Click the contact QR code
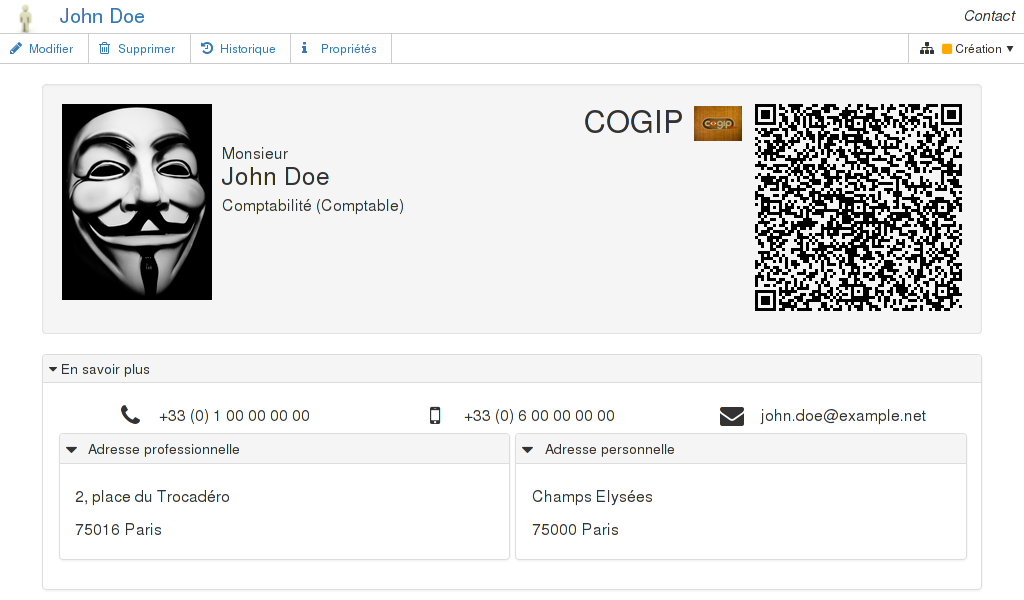This screenshot has height=600, width=1024. point(858,208)
